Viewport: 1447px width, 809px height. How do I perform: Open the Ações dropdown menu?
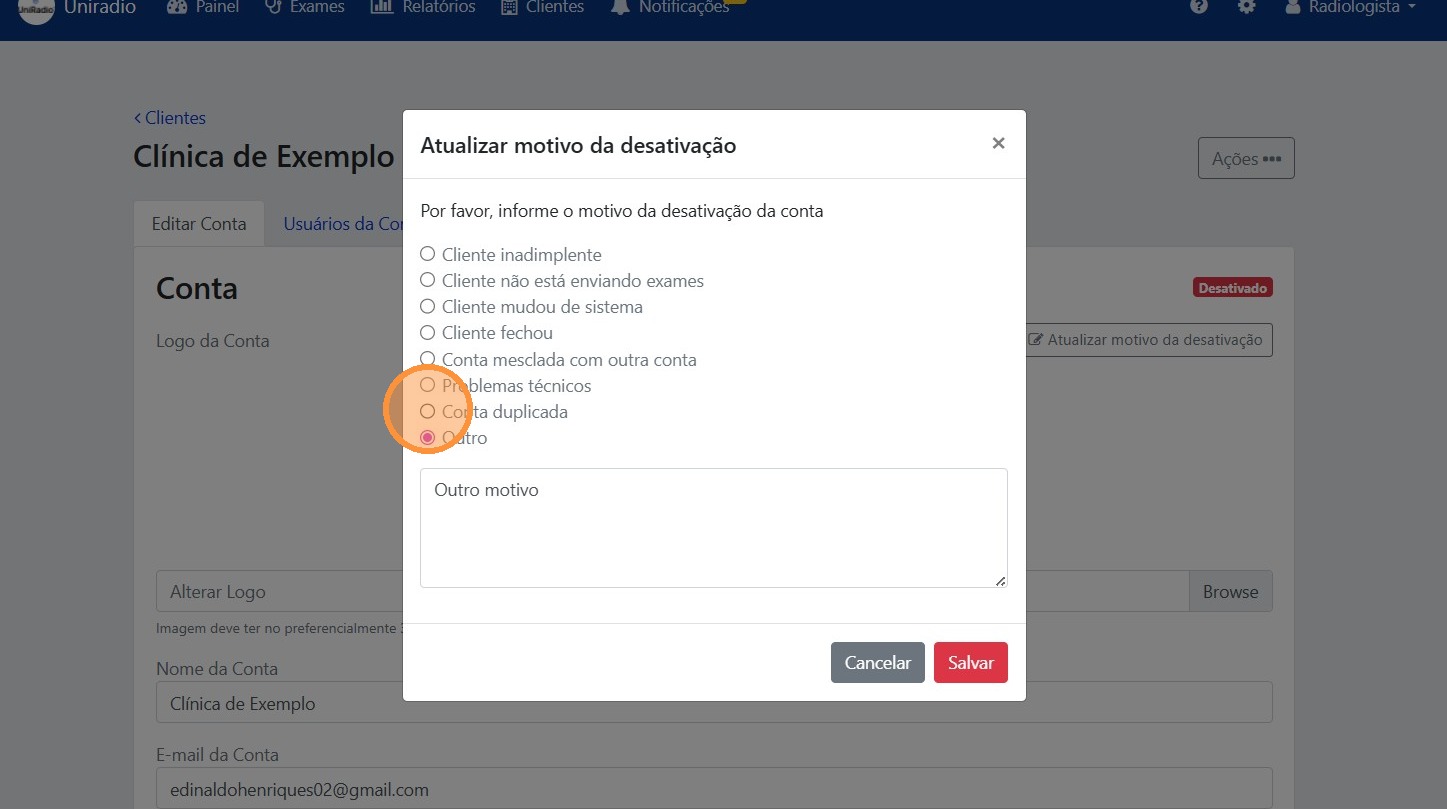pos(1245,158)
